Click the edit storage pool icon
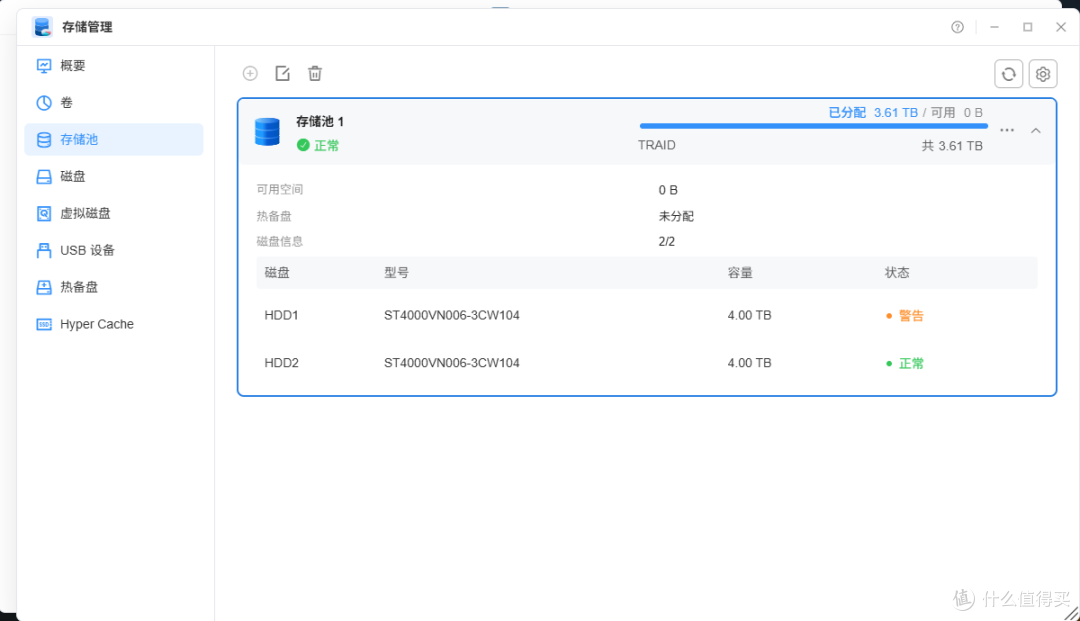The width and height of the screenshot is (1080, 621). (x=282, y=73)
